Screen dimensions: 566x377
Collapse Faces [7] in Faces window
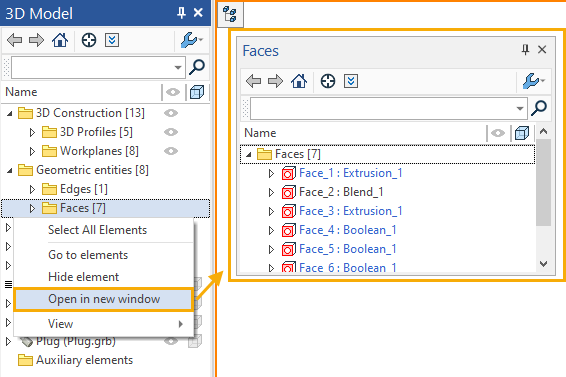tap(249, 155)
